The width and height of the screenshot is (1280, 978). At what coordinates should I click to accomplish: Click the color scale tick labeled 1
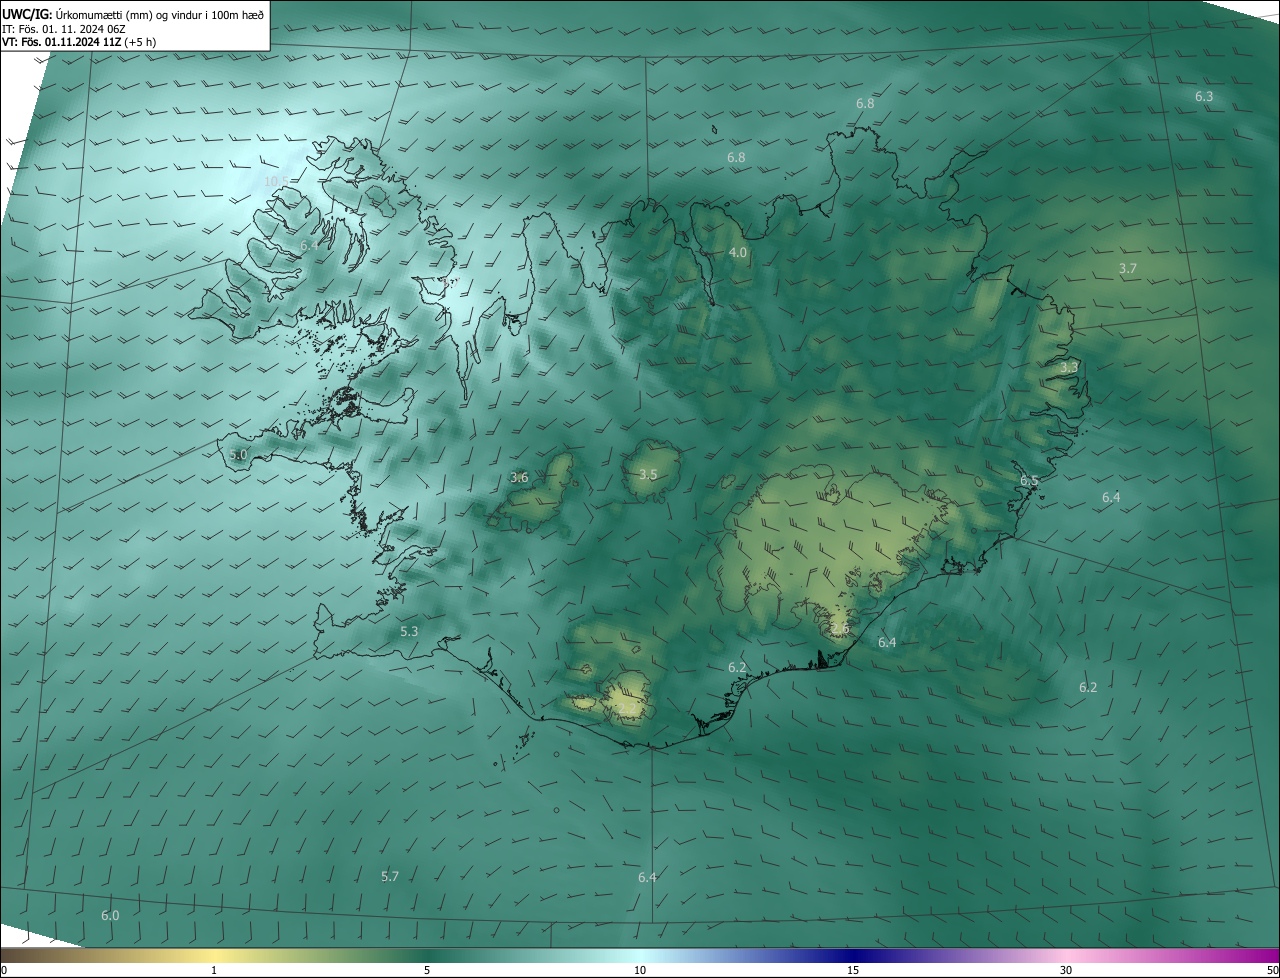tap(214, 970)
